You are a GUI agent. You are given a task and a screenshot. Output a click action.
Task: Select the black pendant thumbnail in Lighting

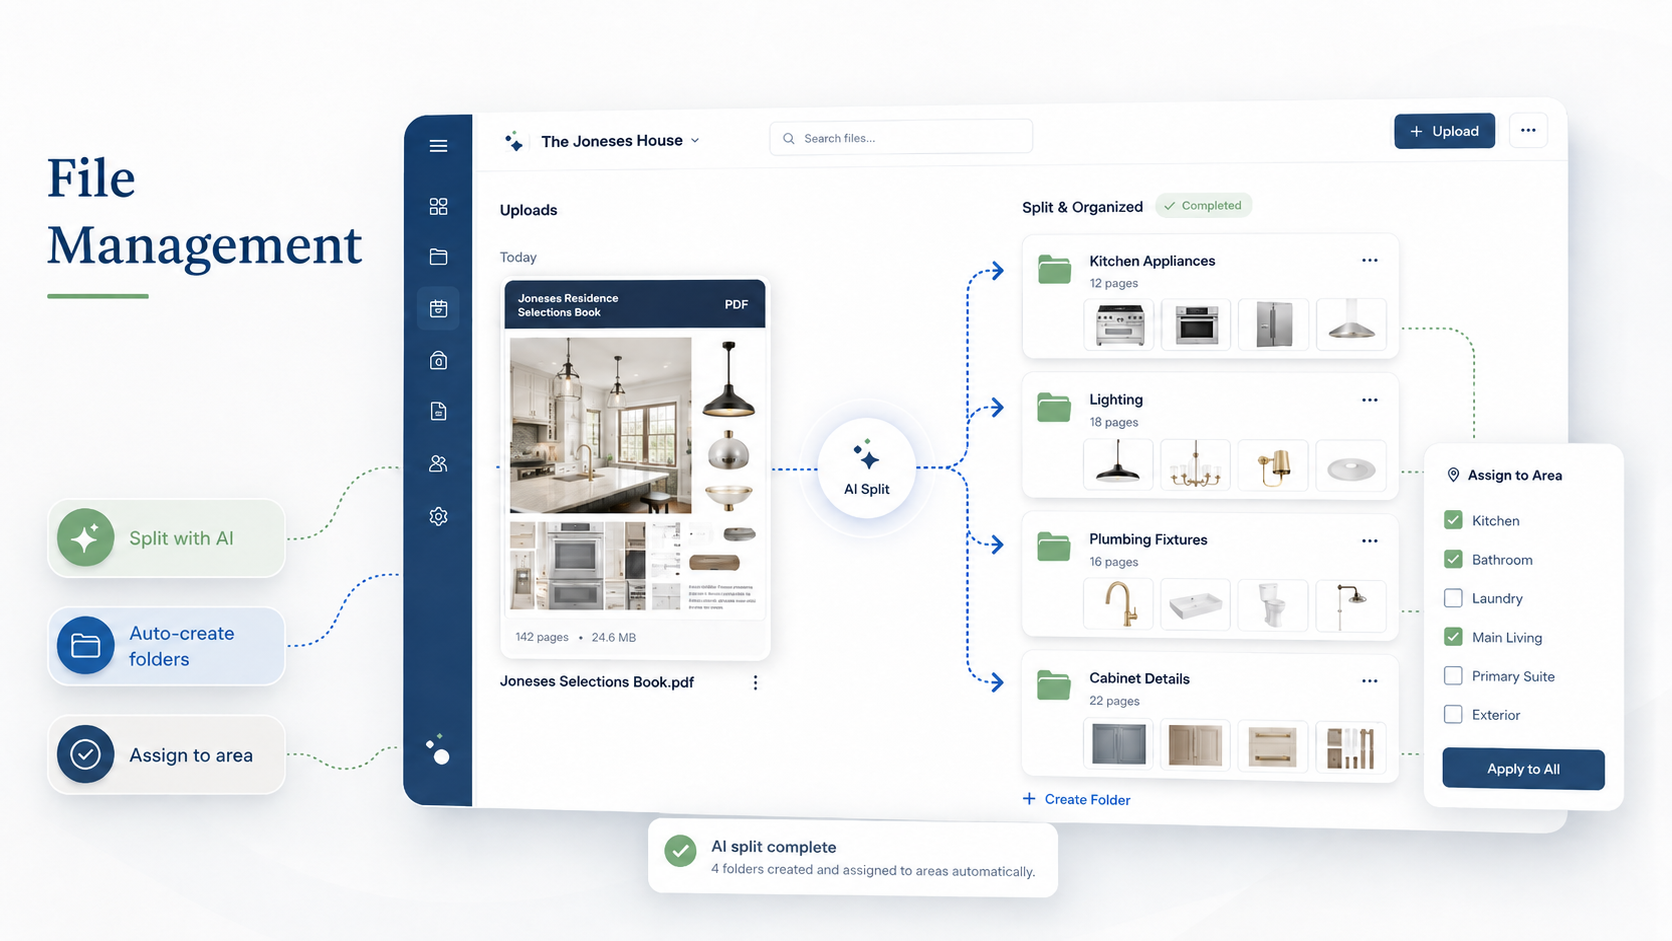(1118, 465)
